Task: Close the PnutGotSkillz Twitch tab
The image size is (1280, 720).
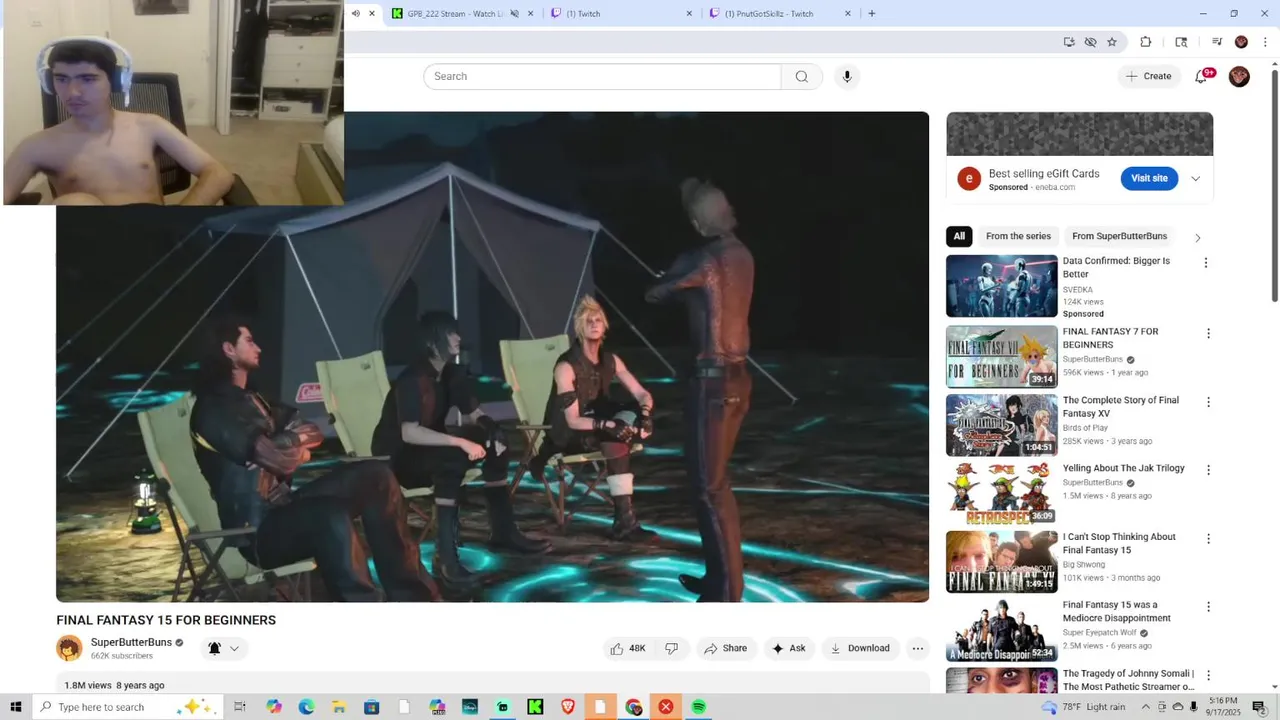Action: click(x=848, y=13)
